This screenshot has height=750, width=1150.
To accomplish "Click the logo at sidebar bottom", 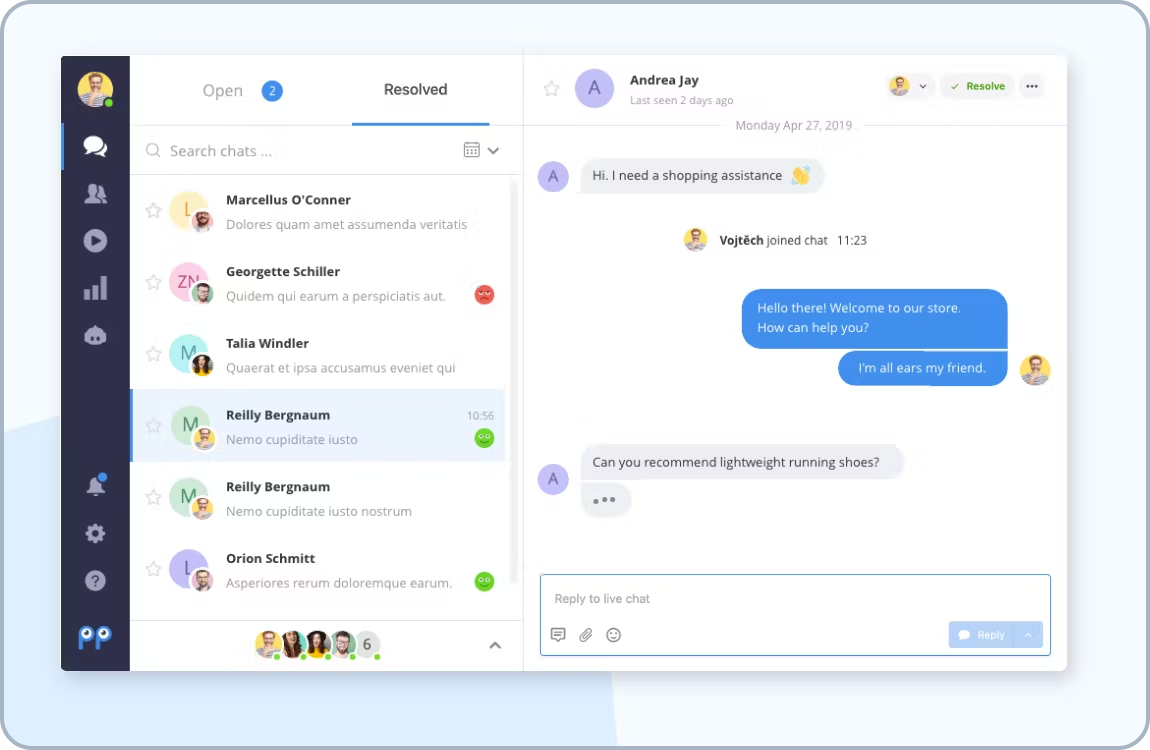I will click(95, 638).
